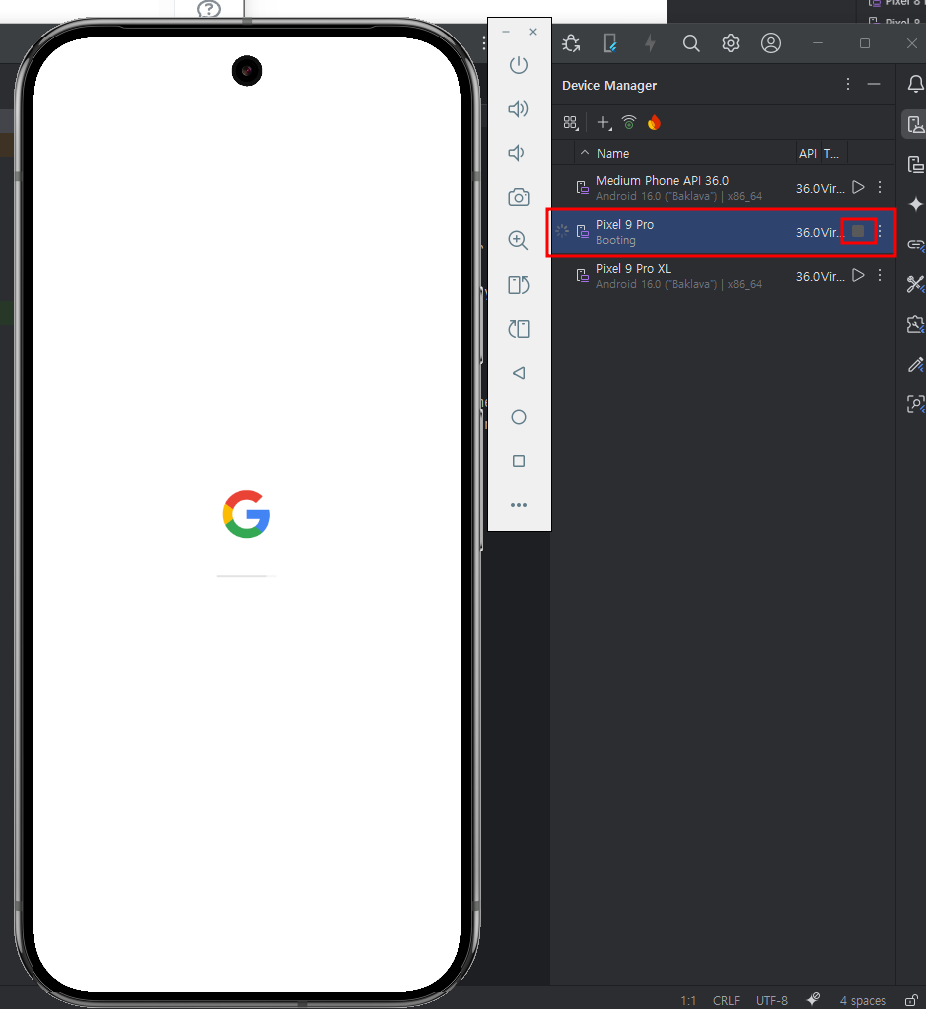
Task: Open IDE settings gear
Action: pos(730,43)
